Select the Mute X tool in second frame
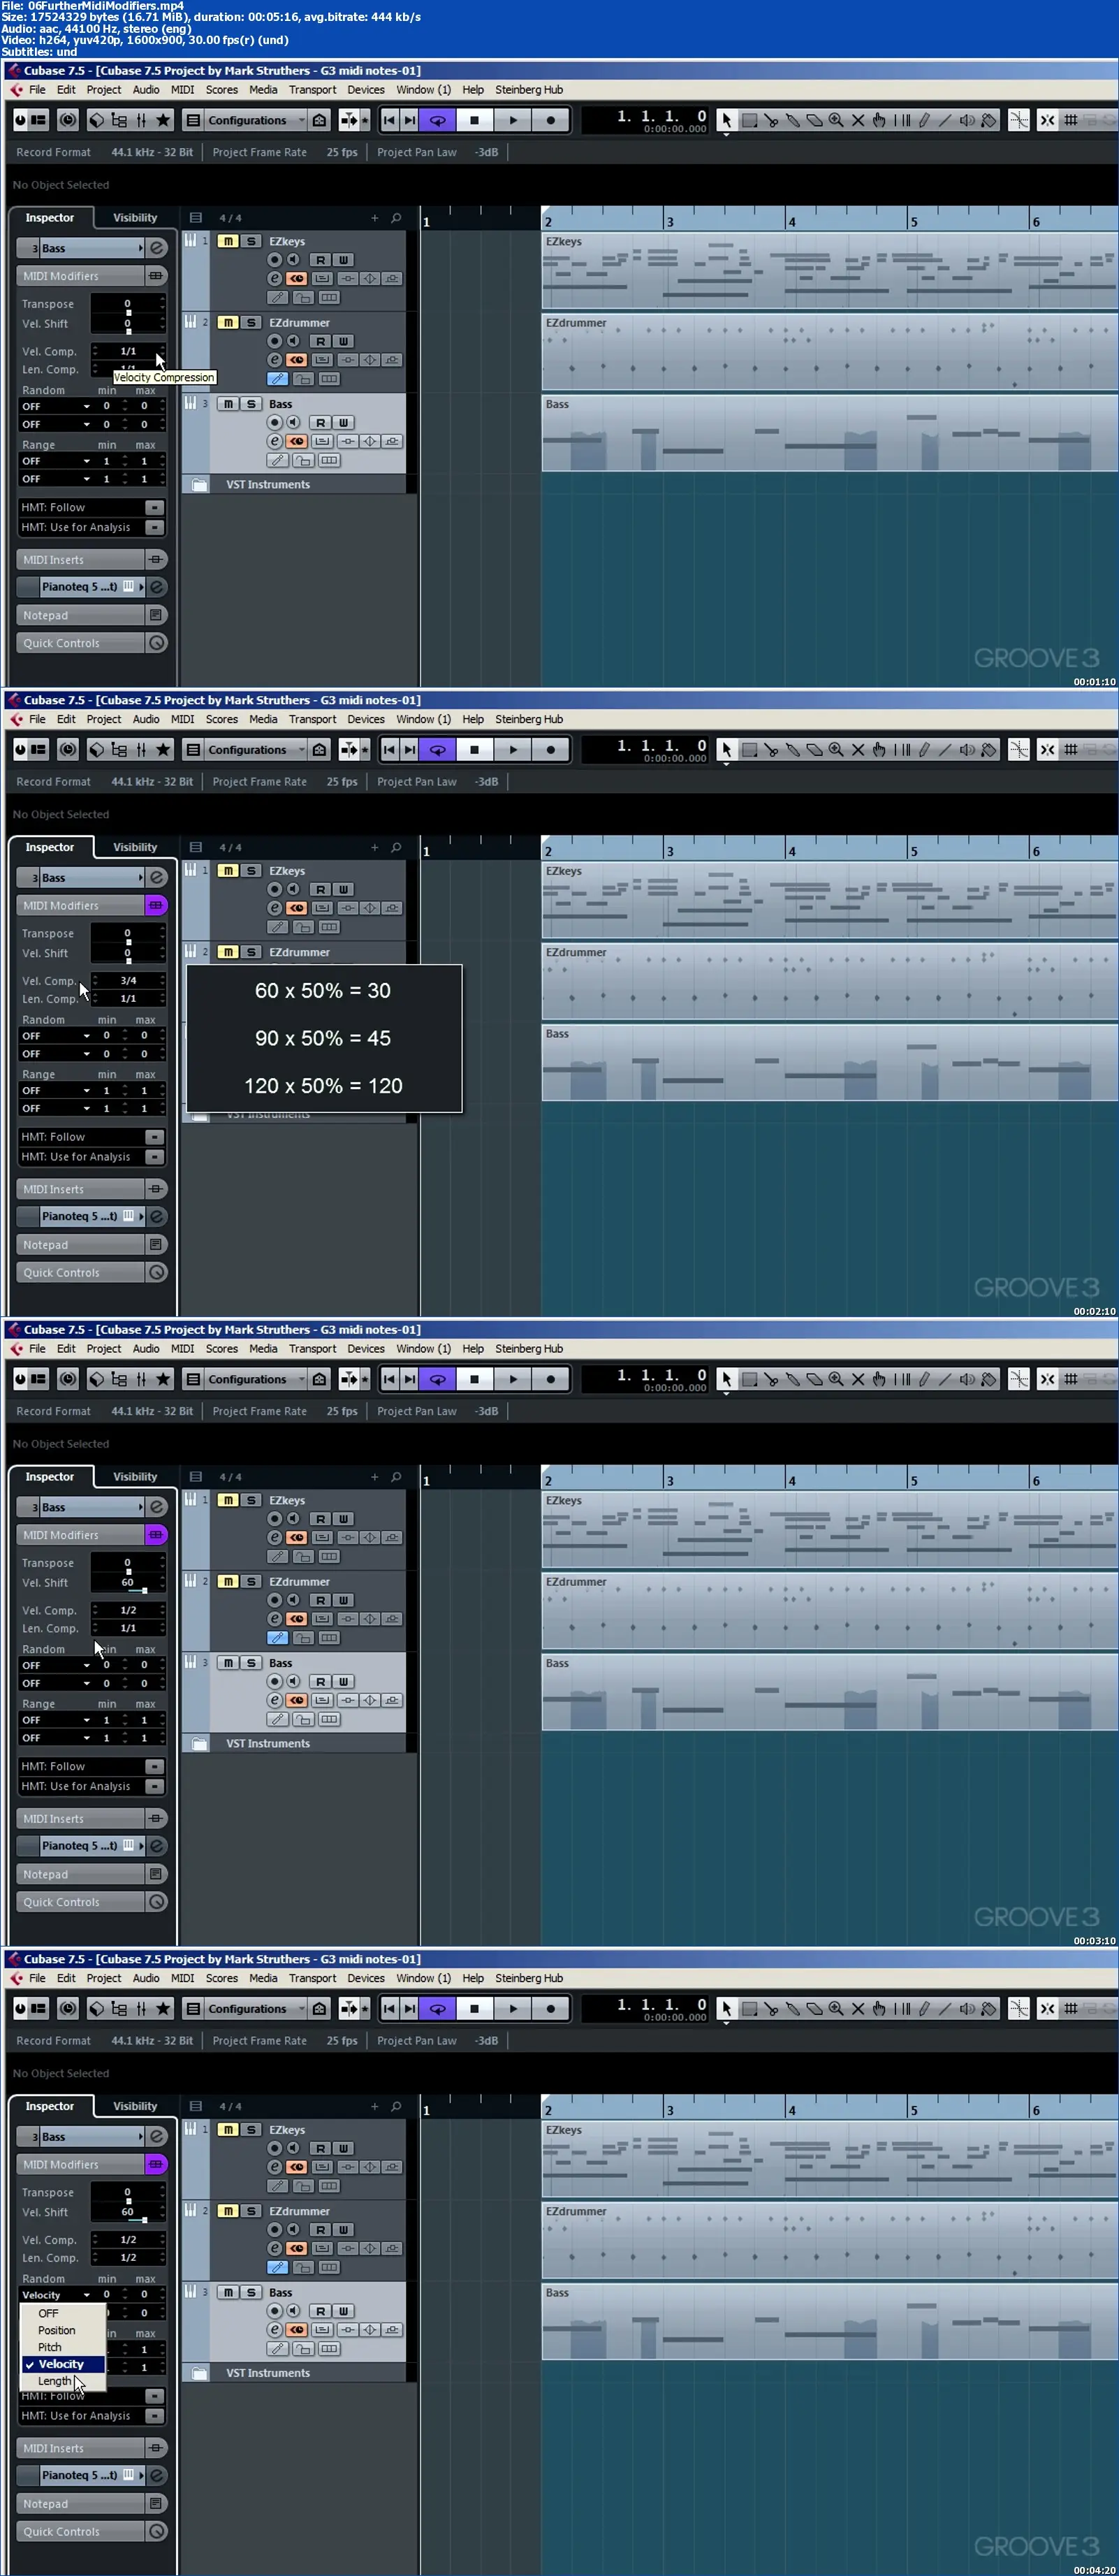 [x=858, y=750]
